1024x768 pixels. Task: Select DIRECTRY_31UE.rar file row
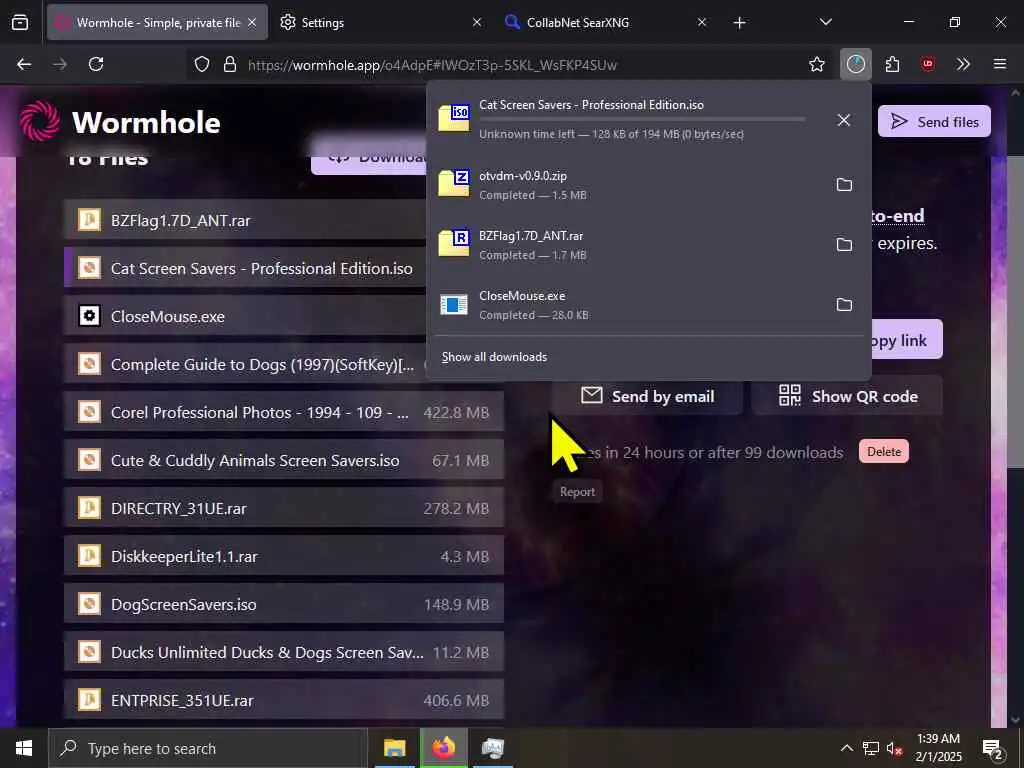[284, 507]
